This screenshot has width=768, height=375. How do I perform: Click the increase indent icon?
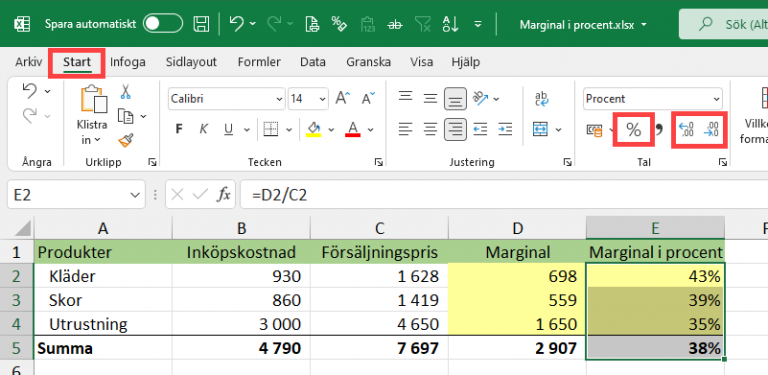[x=505, y=129]
